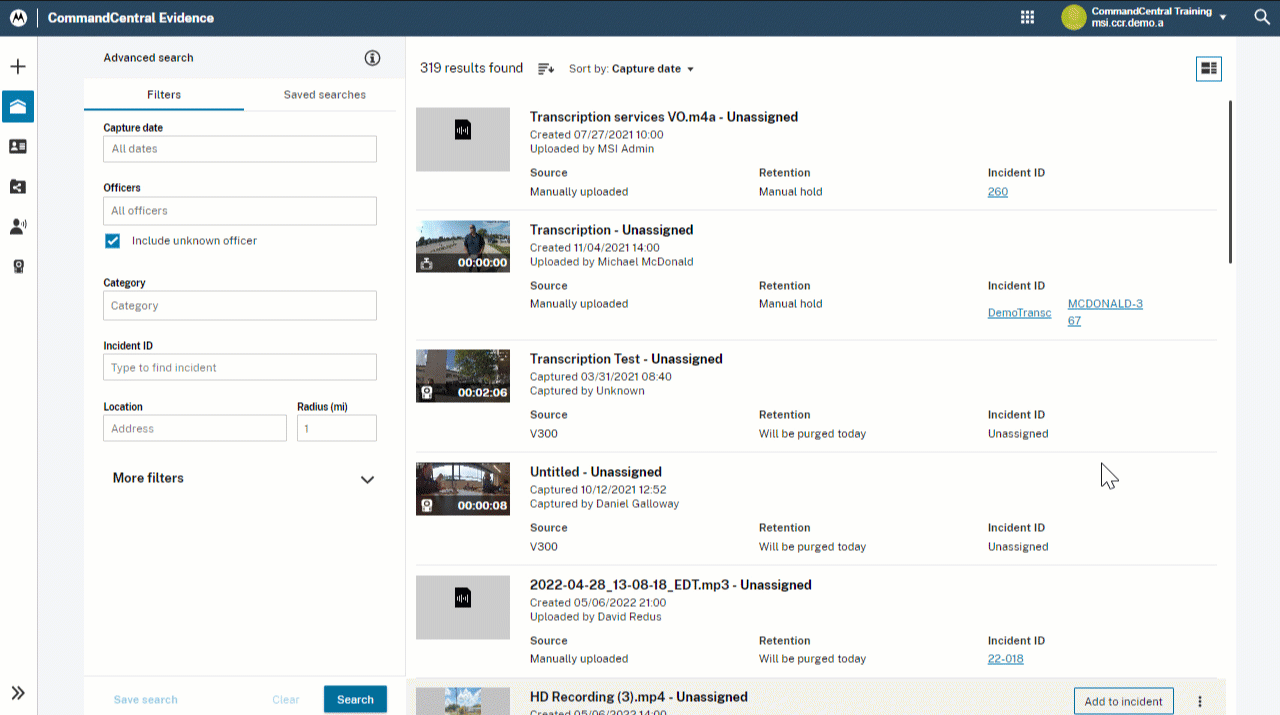The width and height of the screenshot is (1280, 715).
Task: Click the Add to incident button
Action: pos(1123,701)
